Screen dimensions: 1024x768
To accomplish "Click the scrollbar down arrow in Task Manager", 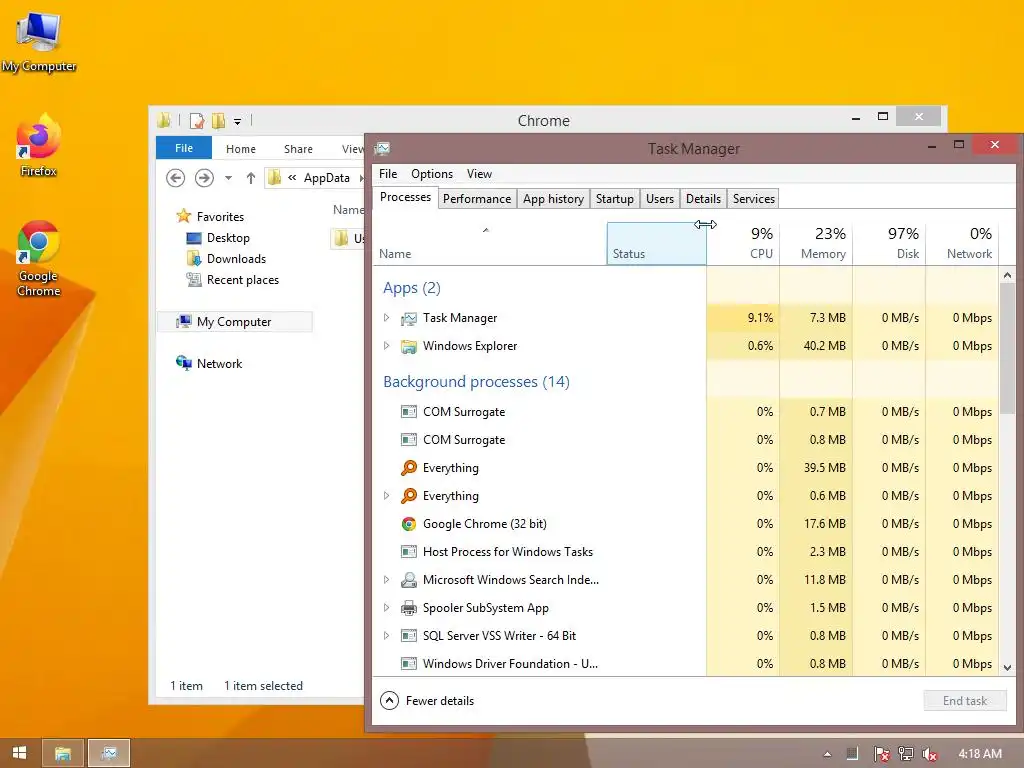I will [x=1007, y=667].
